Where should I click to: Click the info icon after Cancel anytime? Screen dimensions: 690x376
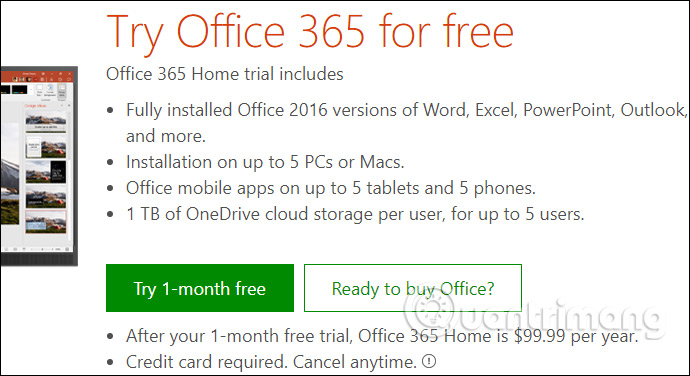tap(429, 361)
